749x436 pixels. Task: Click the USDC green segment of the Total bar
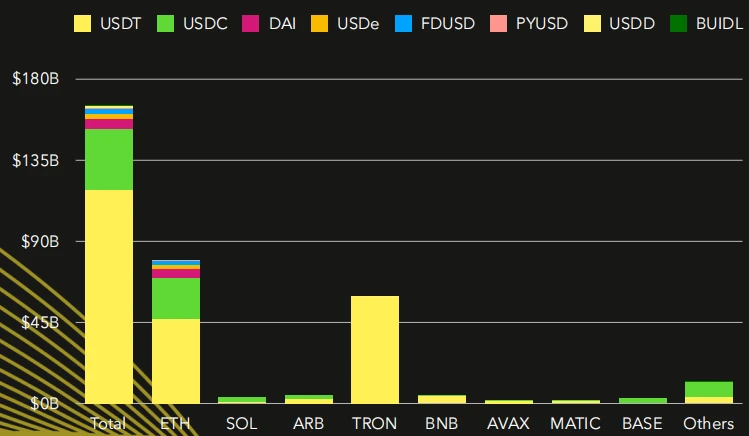(109, 159)
